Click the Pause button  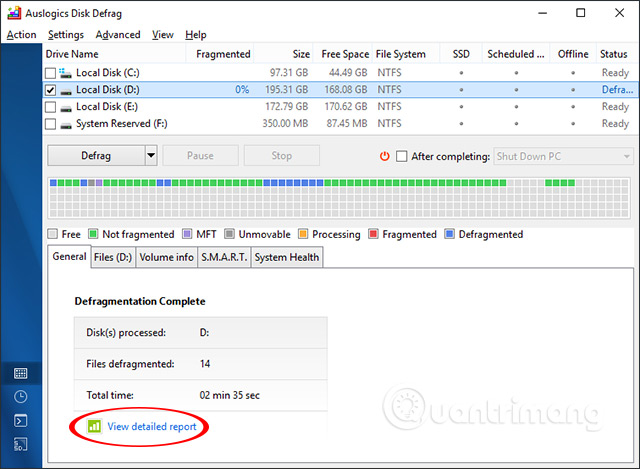coord(200,156)
